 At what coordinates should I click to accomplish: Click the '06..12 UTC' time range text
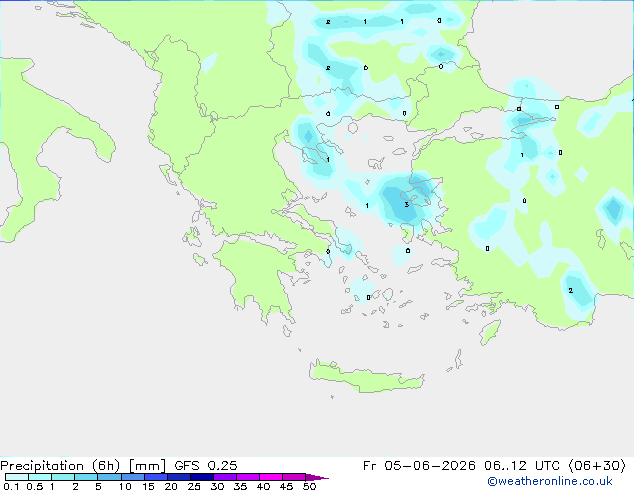coord(522,466)
